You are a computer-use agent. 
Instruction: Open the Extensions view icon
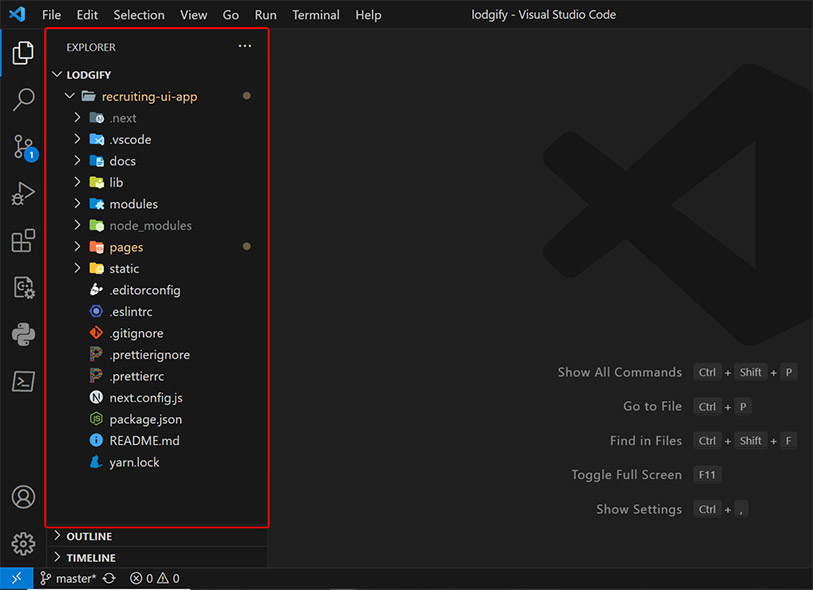point(22,241)
